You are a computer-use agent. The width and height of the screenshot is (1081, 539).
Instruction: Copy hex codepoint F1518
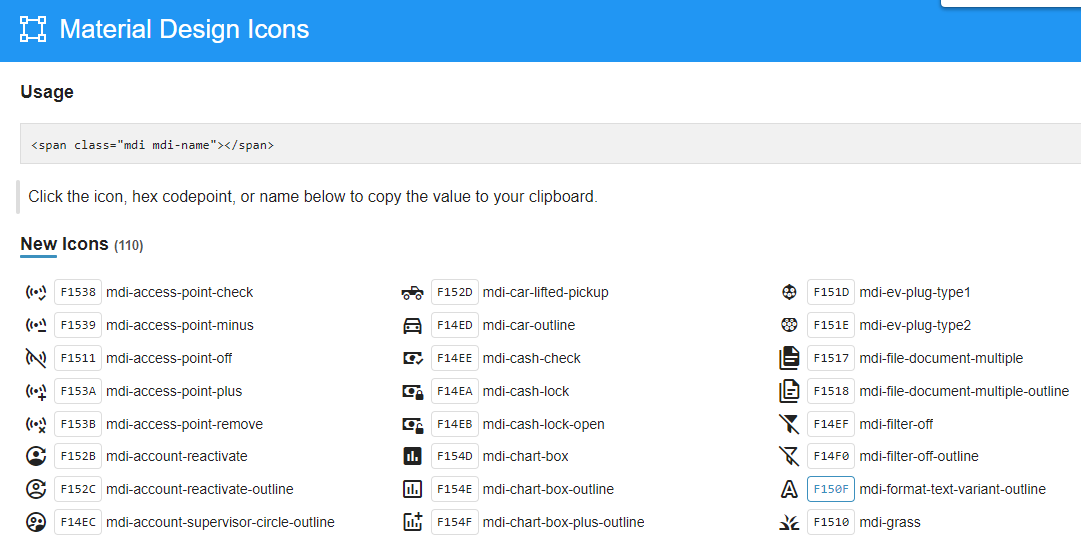(831, 391)
